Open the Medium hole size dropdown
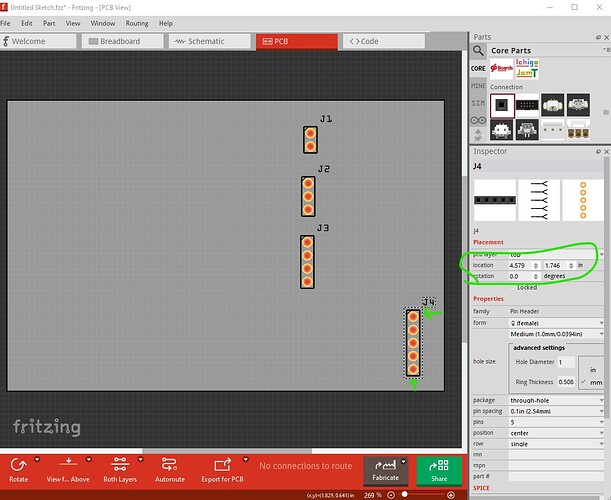Screen dimensions: 611x500 pos(556,334)
